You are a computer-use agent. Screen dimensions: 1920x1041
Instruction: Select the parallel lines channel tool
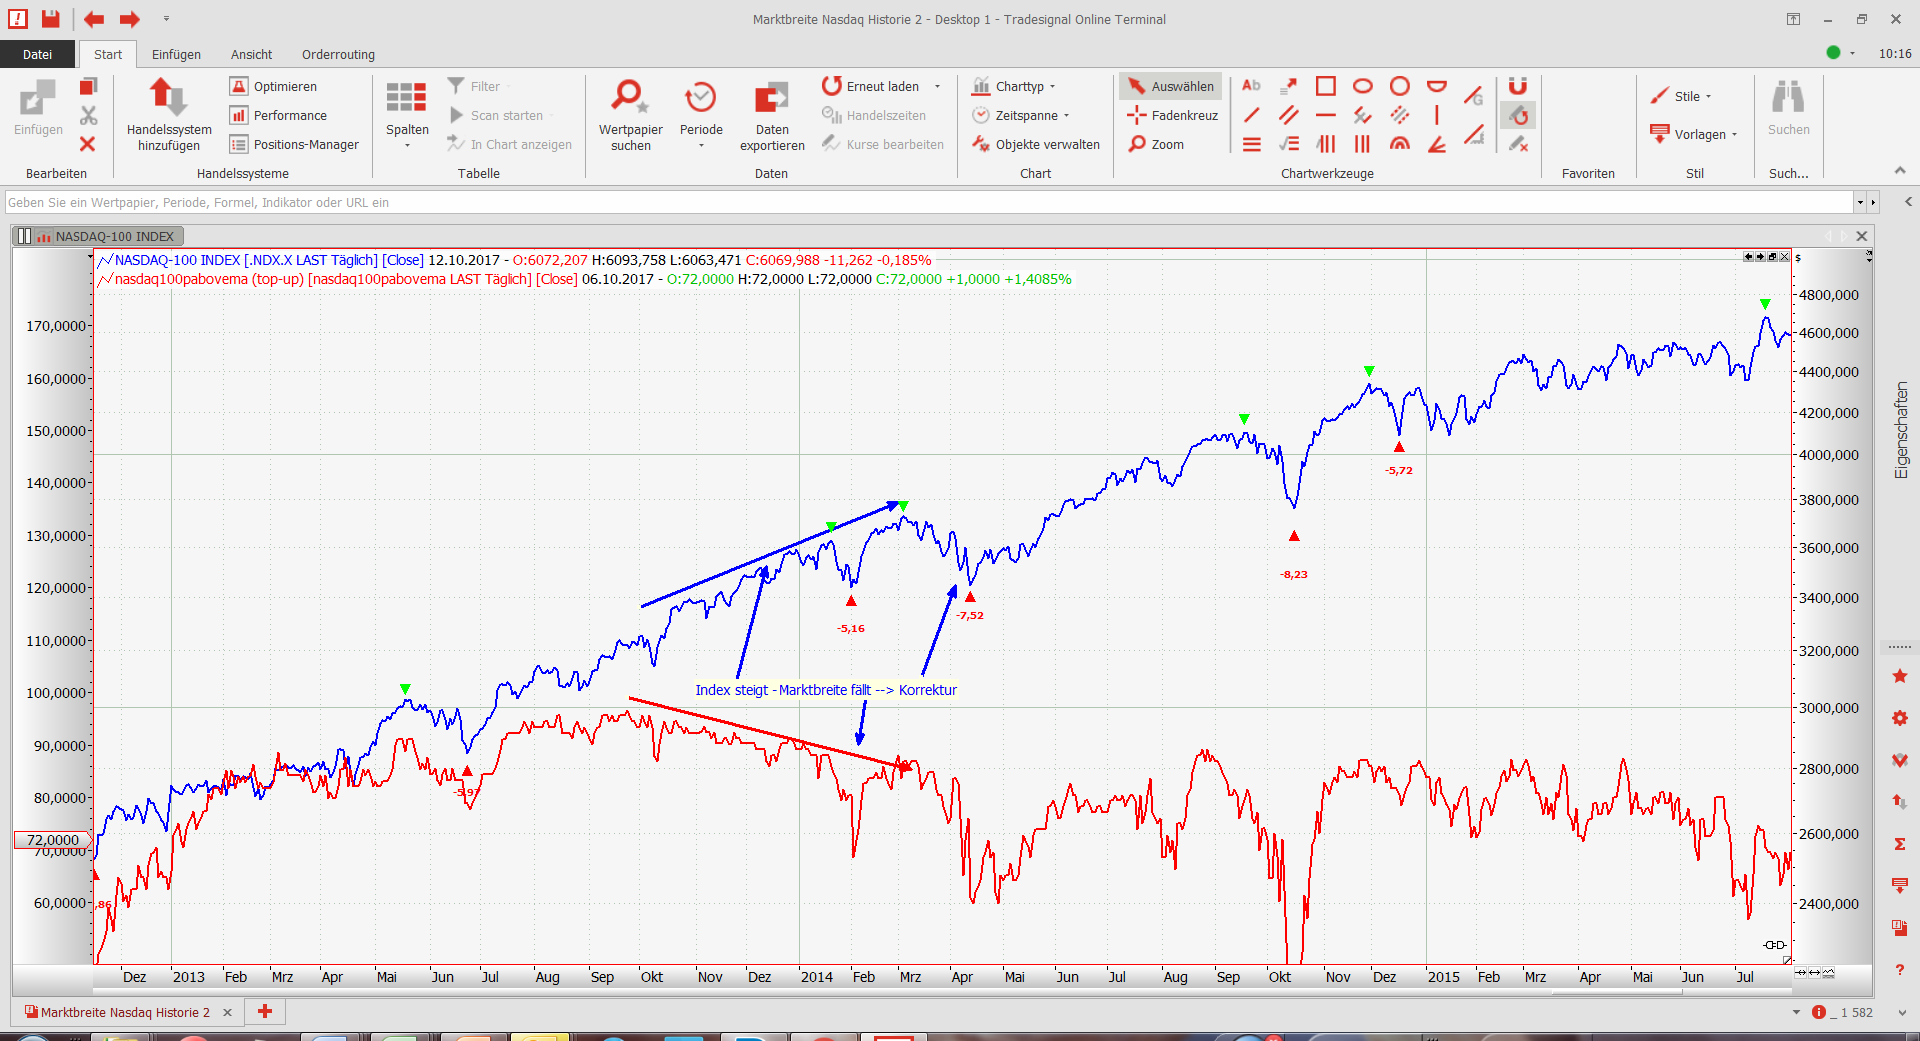(1289, 115)
